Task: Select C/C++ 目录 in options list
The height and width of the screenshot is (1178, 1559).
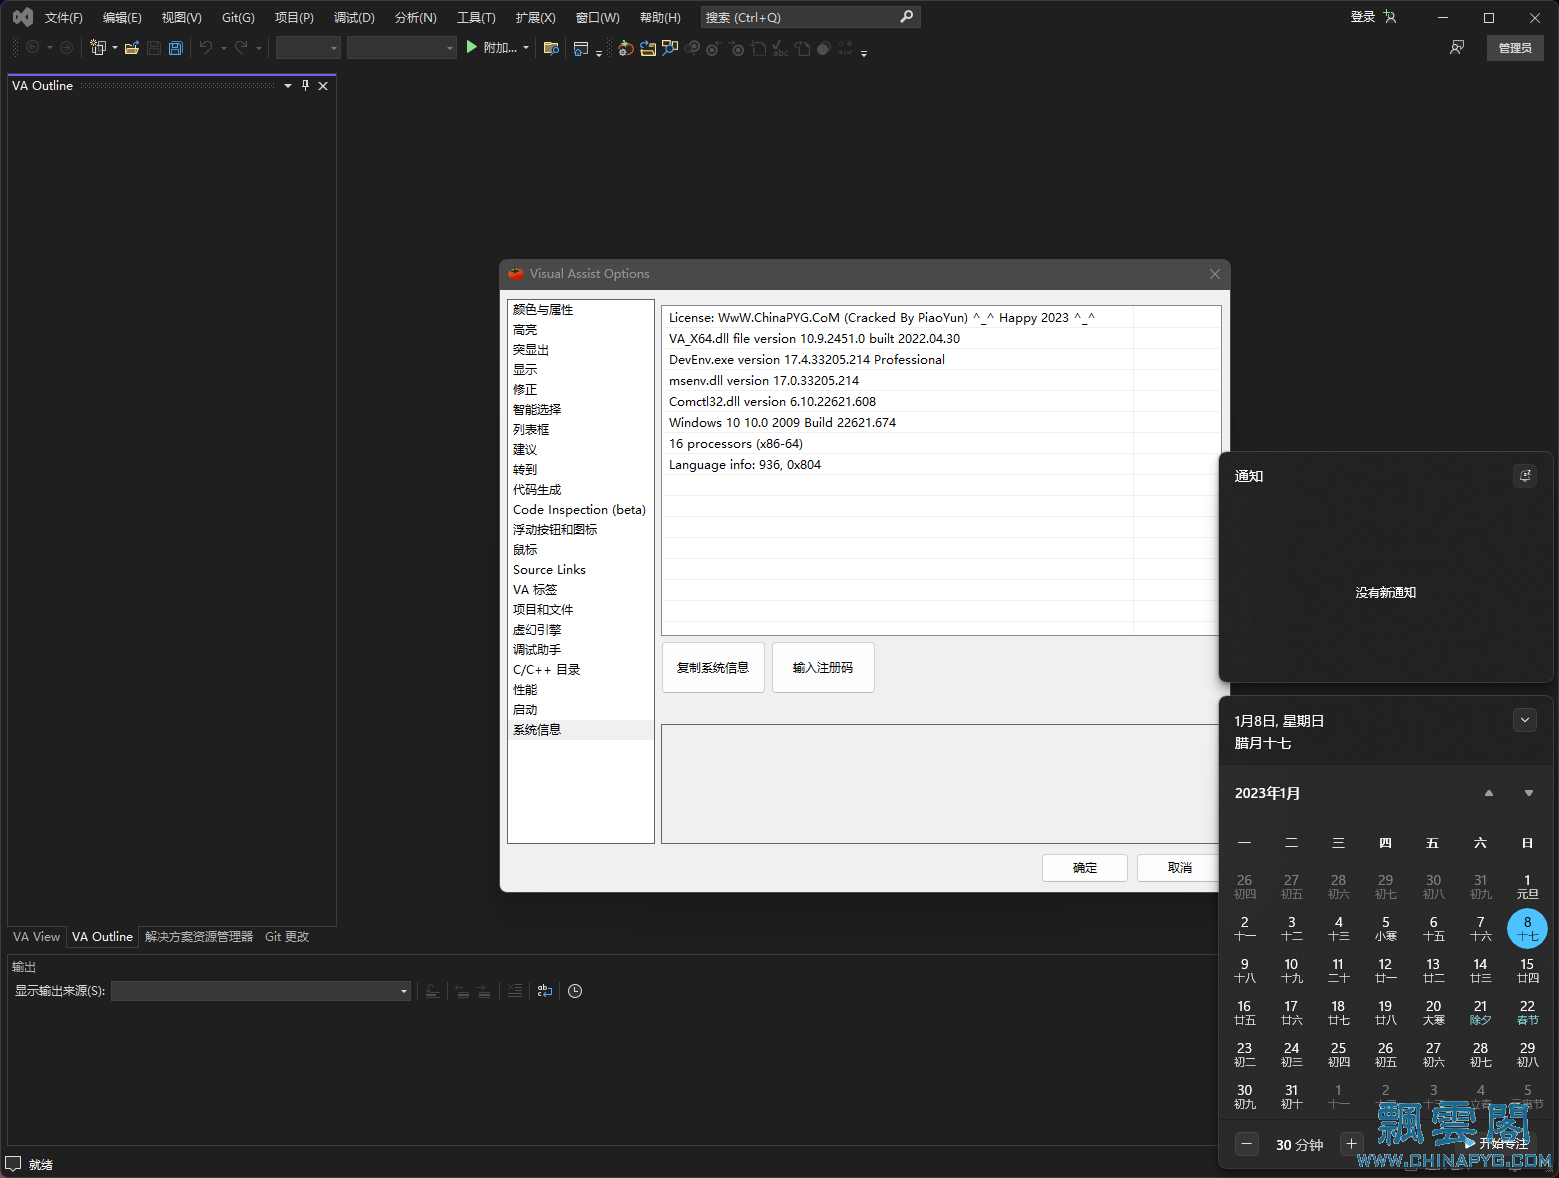Action: click(x=580, y=670)
